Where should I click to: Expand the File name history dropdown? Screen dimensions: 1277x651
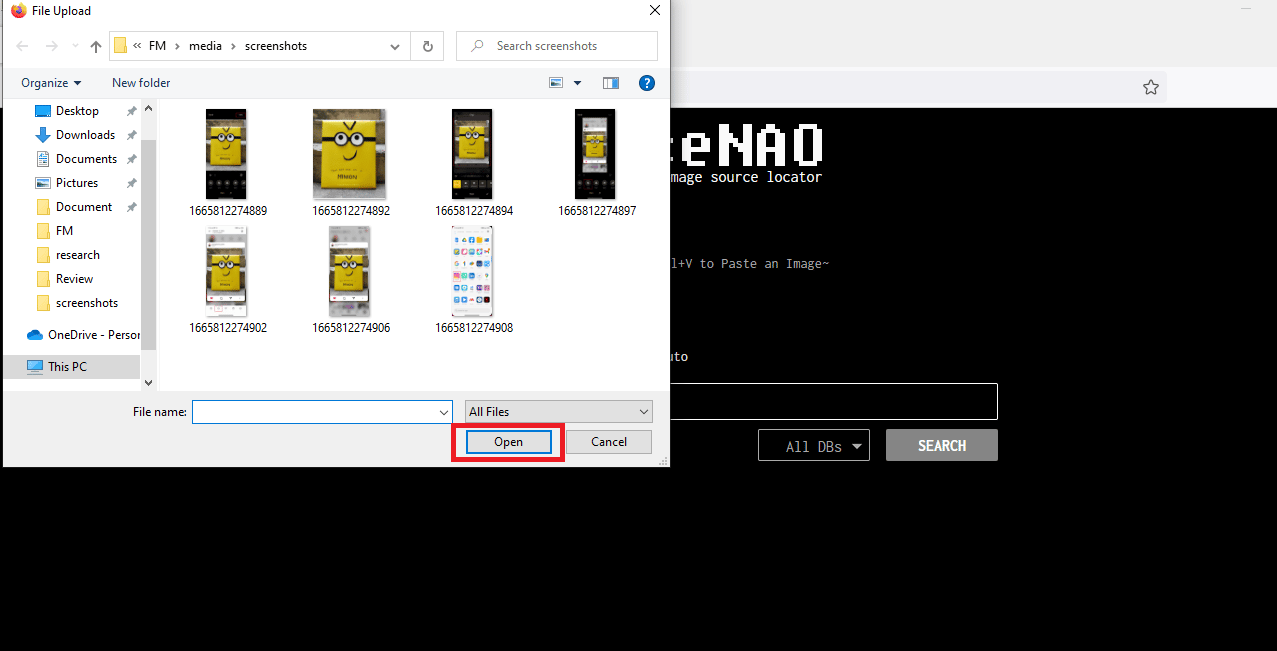click(x=445, y=412)
